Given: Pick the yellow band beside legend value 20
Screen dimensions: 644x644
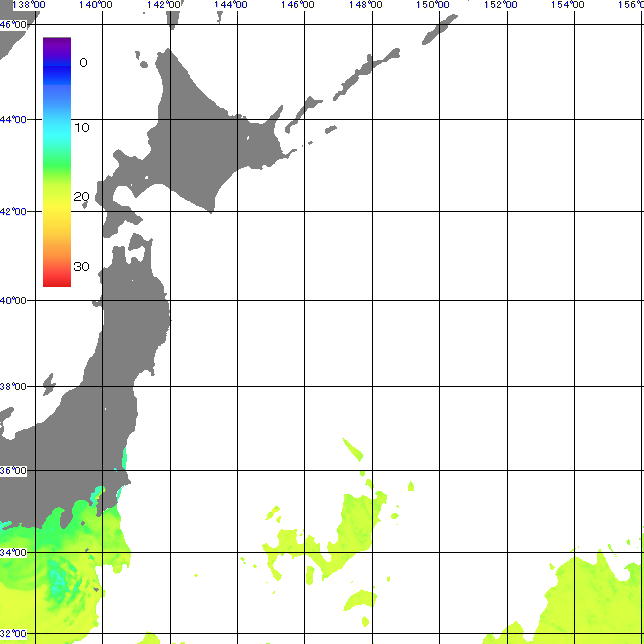Looking at the screenshot, I should coord(56,198).
